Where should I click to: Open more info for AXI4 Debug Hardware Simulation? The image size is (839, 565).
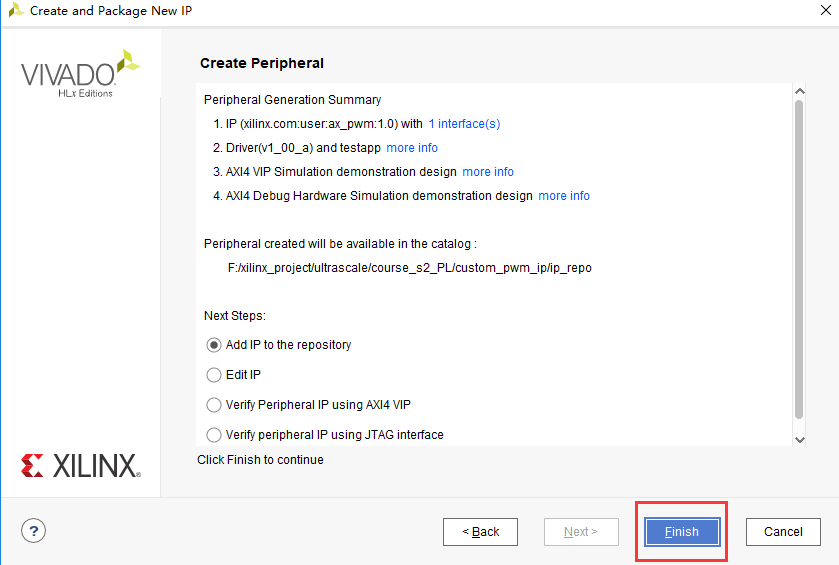tap(564, 196)
